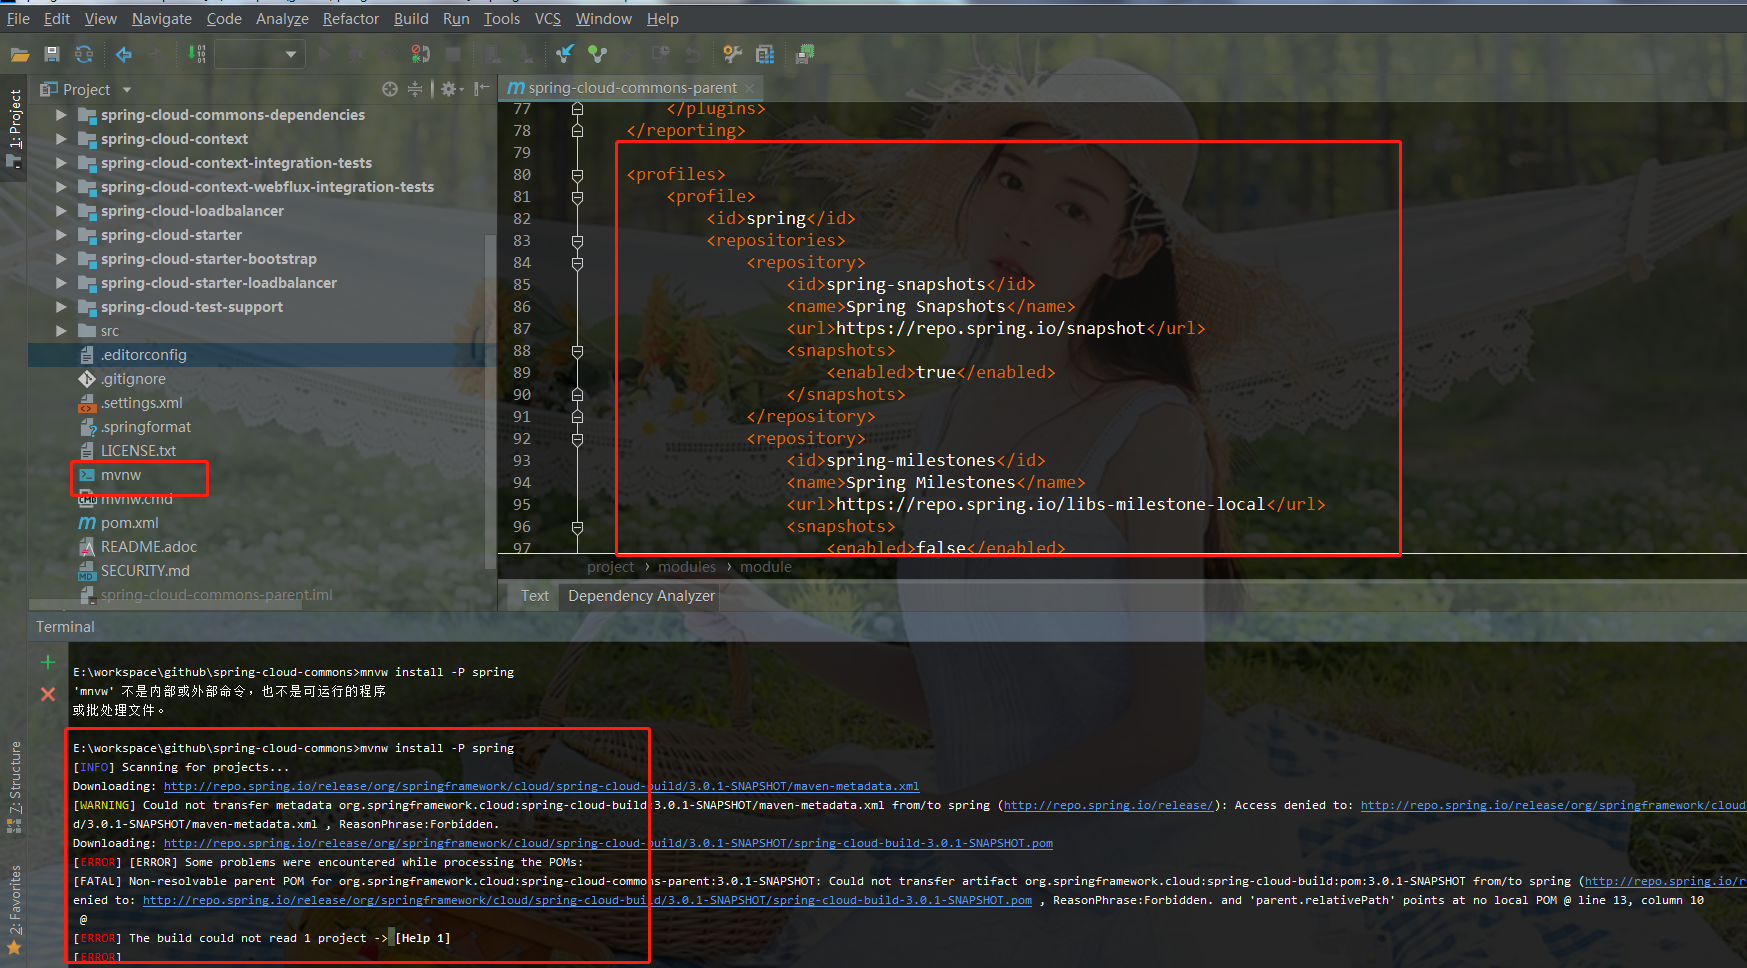Viewport: 1747px width, 968px height.
Task: Expand the spring-cloud-loadbalancer folder
Action: 61,211
